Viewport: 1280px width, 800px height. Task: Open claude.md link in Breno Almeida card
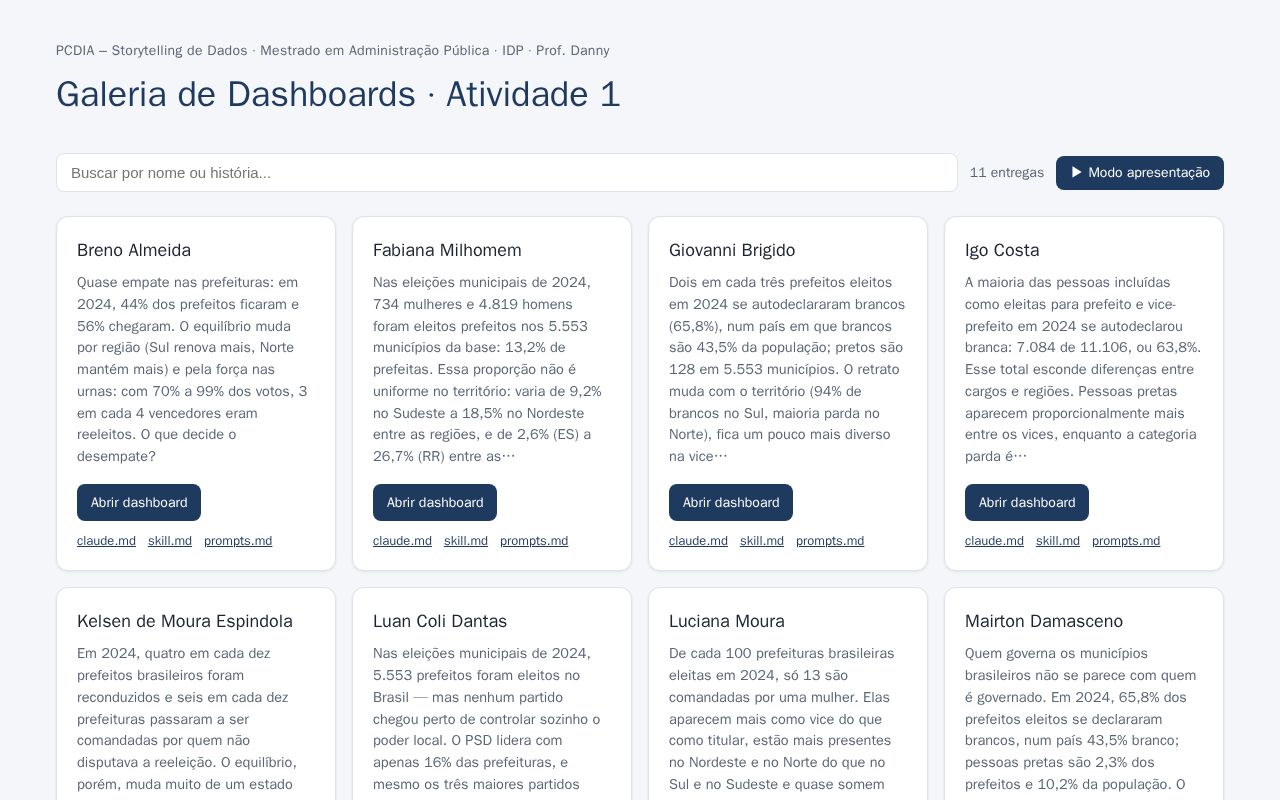point(106,541)
